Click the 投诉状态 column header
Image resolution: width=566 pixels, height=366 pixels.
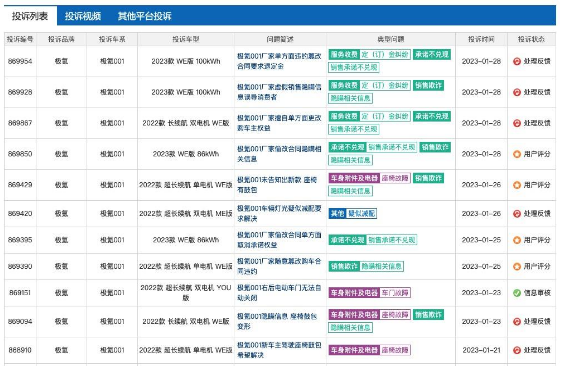(531, 39)
